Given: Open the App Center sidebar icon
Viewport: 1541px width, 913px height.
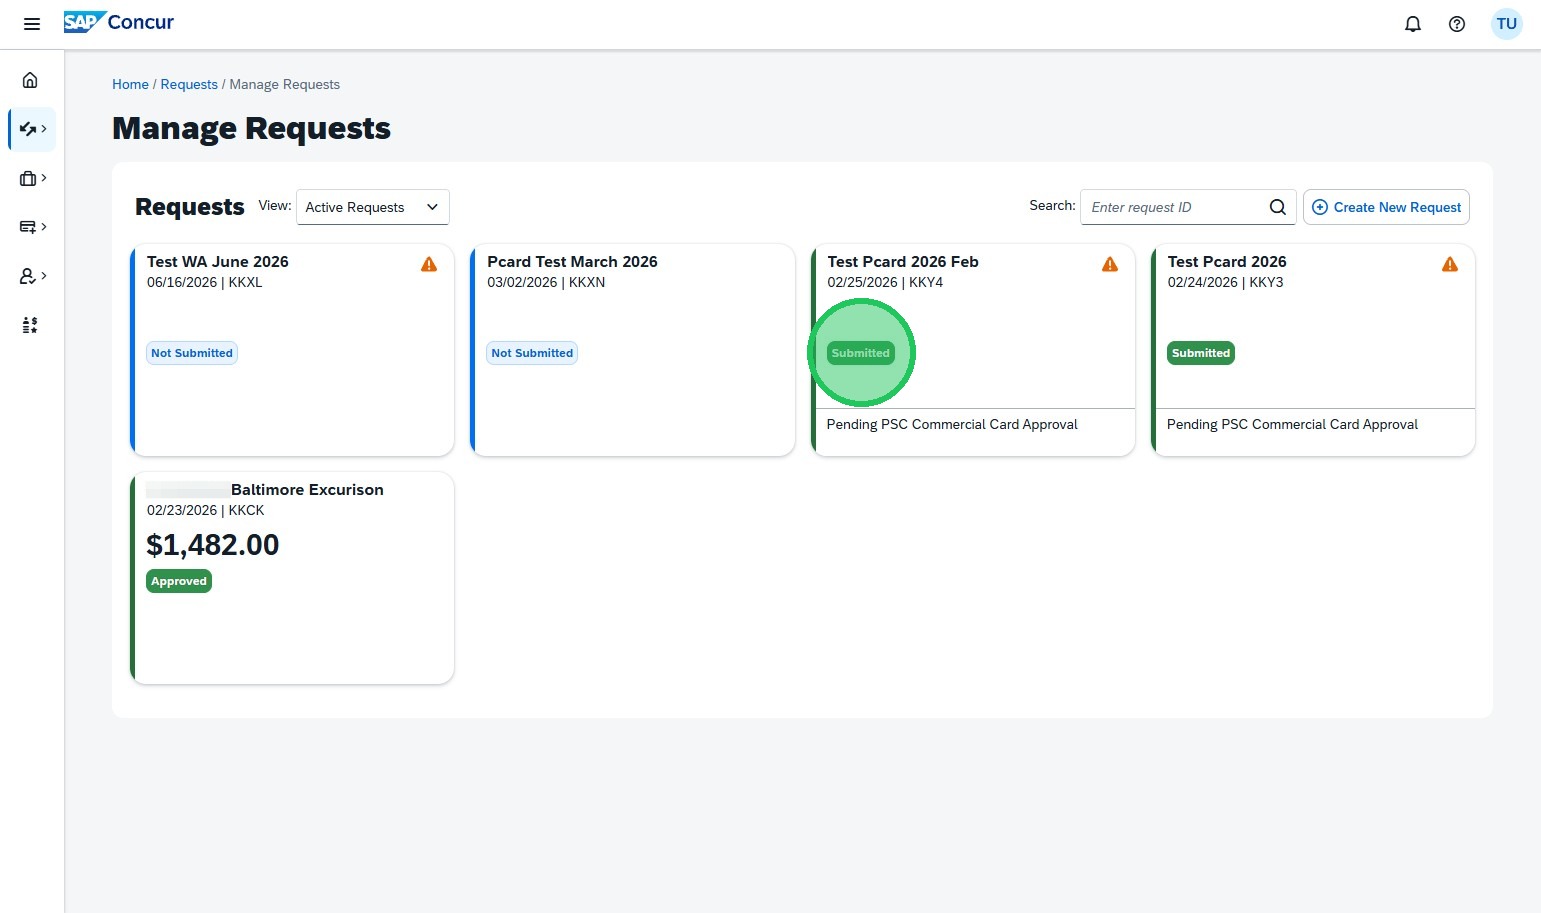Looking at the screenshot, I should (x=30, y=325).
